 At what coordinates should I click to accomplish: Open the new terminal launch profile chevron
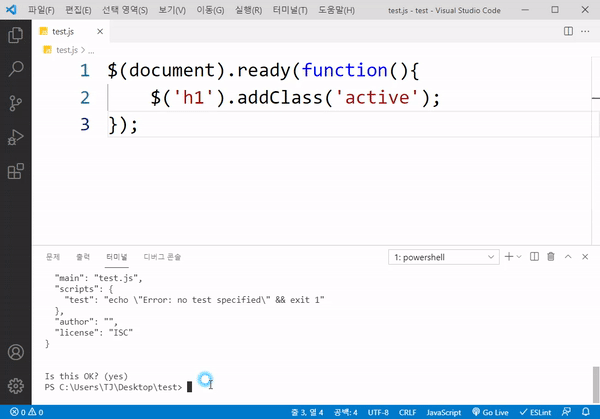(519, 256)
